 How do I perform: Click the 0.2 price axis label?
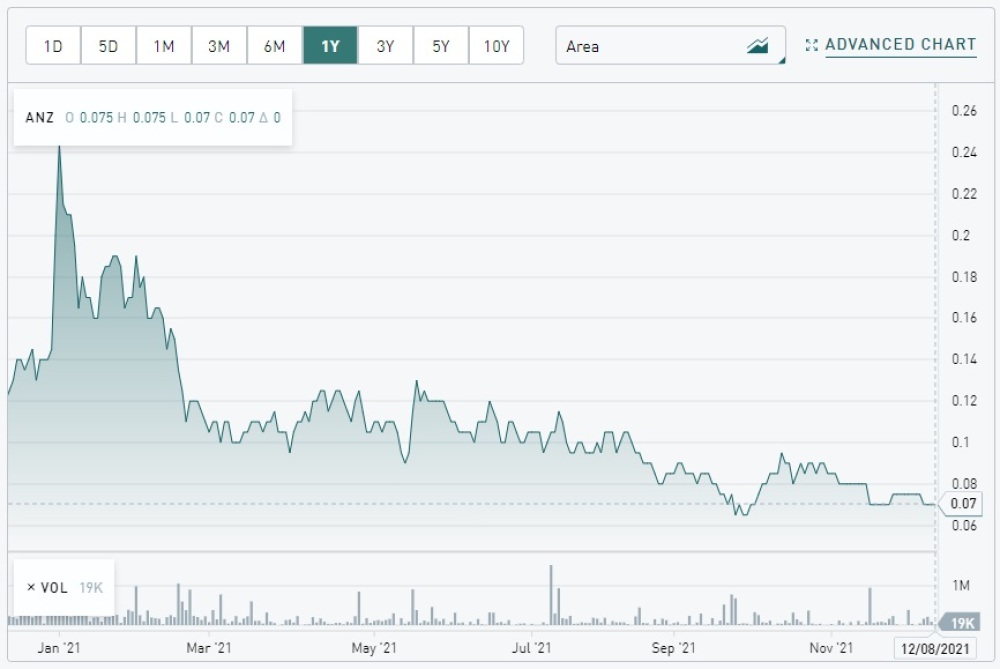tap(960, 235)
